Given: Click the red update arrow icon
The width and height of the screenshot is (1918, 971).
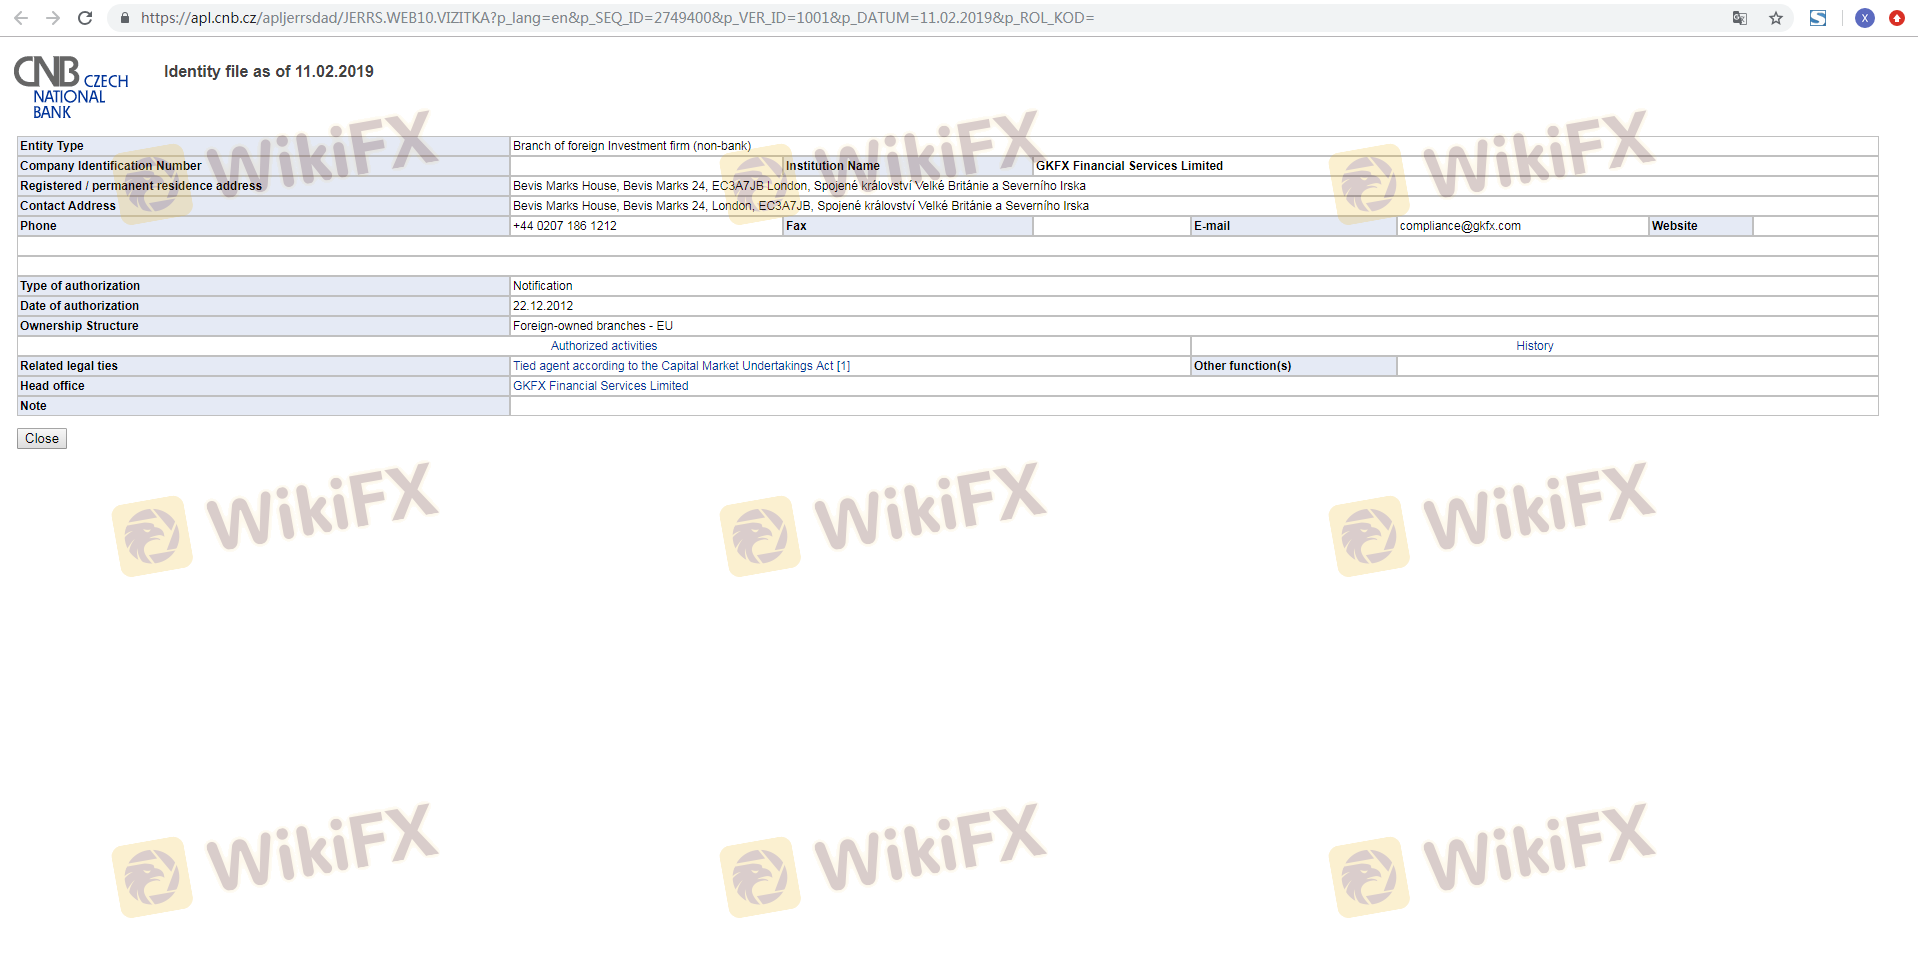Looking at the screenshot, I should click(1897, 18).
